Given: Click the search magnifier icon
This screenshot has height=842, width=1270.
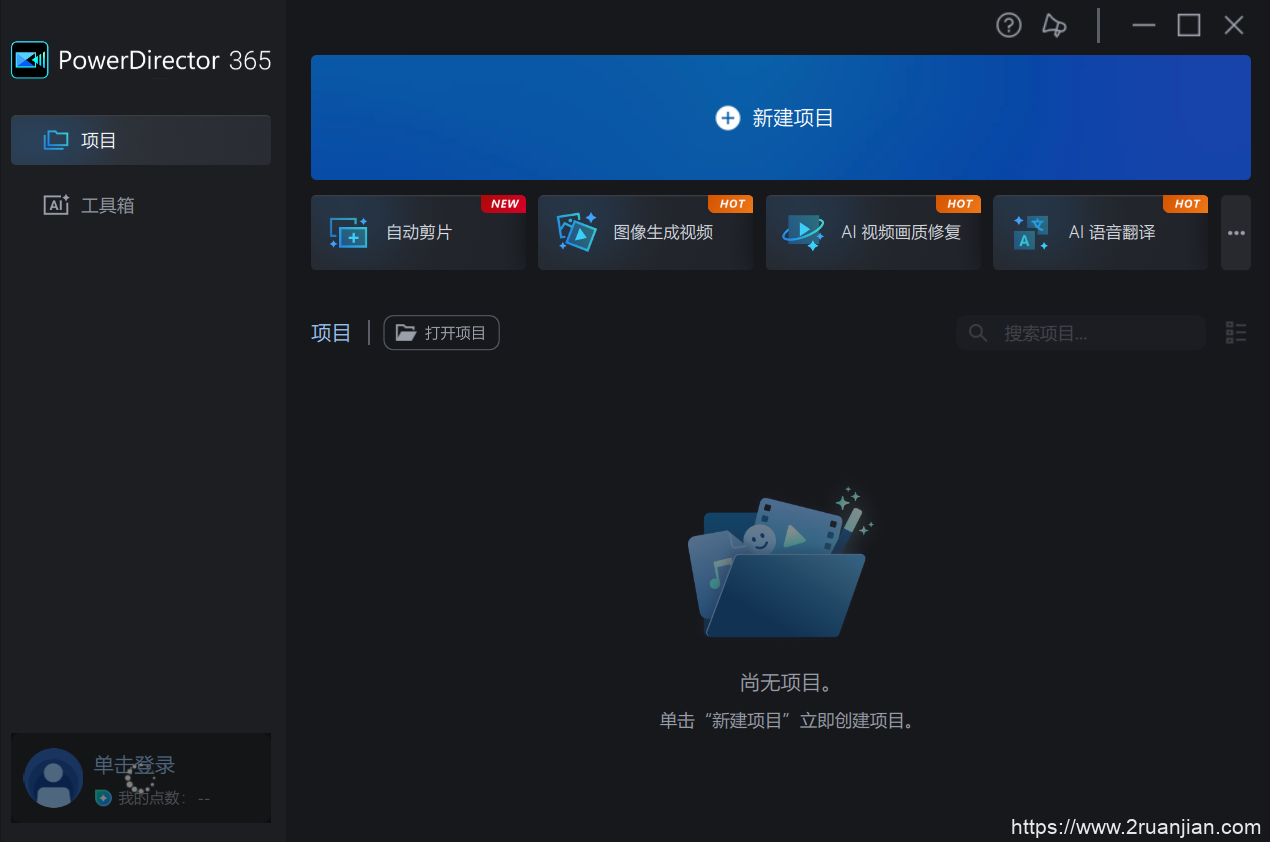Looking at the screenshot, I should click(978, 333).
